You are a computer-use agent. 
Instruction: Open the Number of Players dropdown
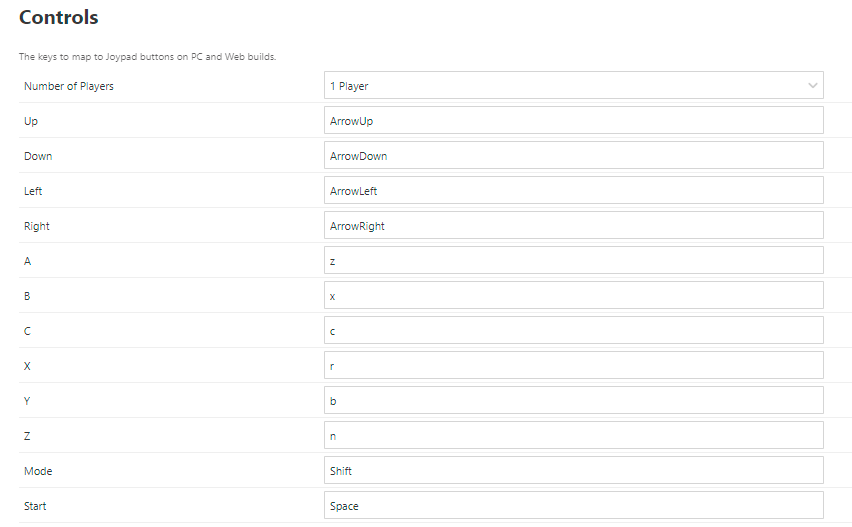click(x=573, y=86)
